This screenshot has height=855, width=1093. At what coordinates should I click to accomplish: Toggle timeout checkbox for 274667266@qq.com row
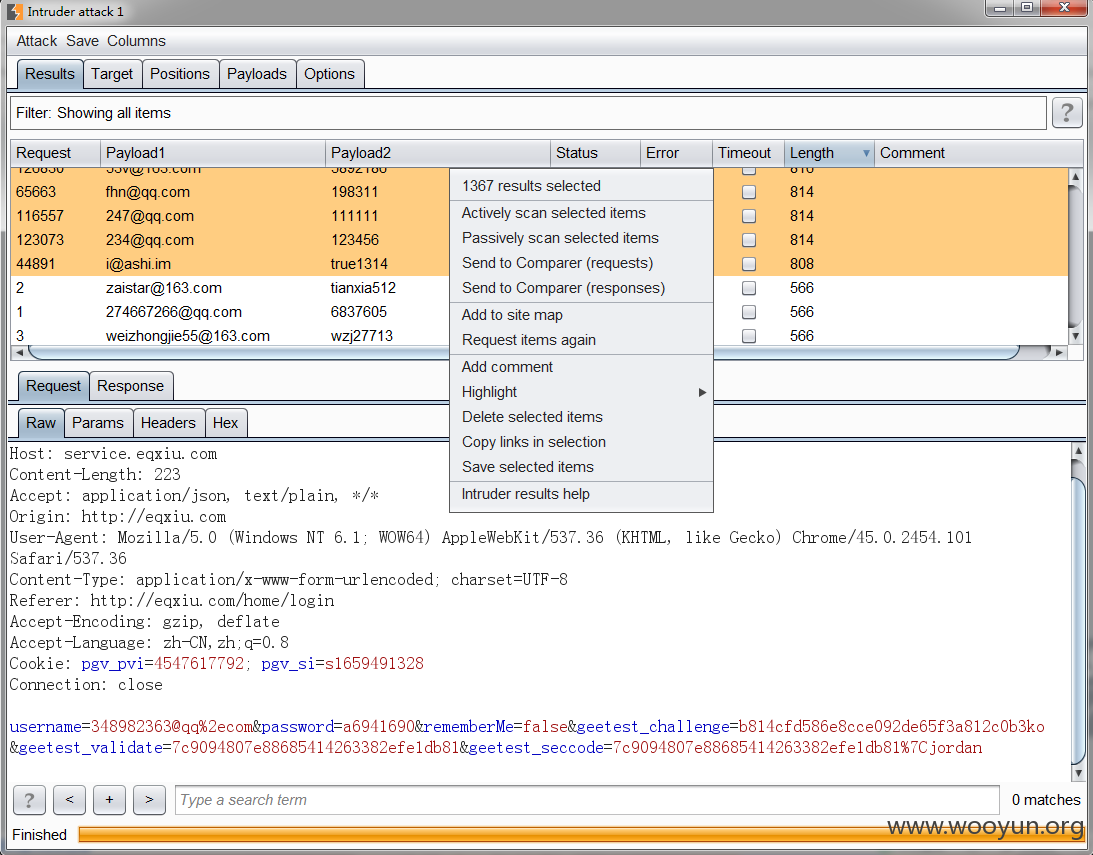click(749, 311)
